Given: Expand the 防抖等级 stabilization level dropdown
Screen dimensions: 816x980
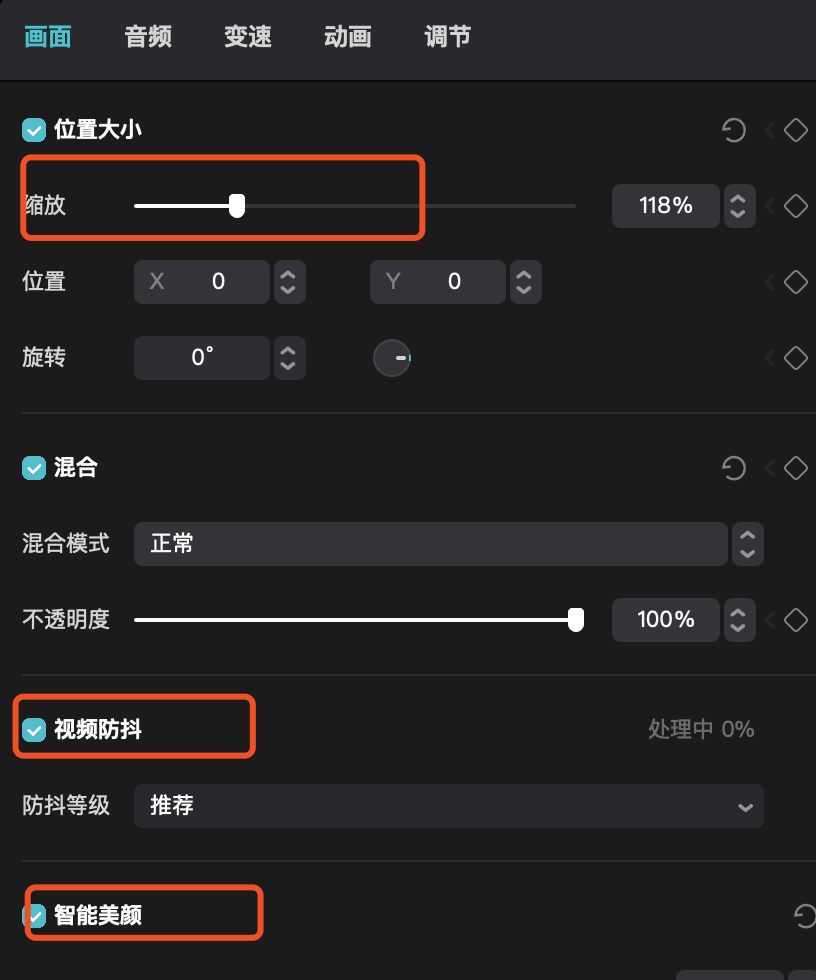Looking at the screenshot, I should point(448,806).
